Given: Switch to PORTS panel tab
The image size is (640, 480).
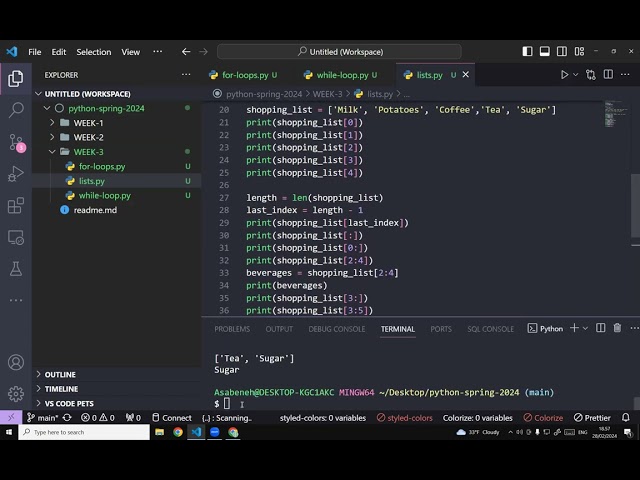Looking at the screenshot, I should [x=441, y=329].
